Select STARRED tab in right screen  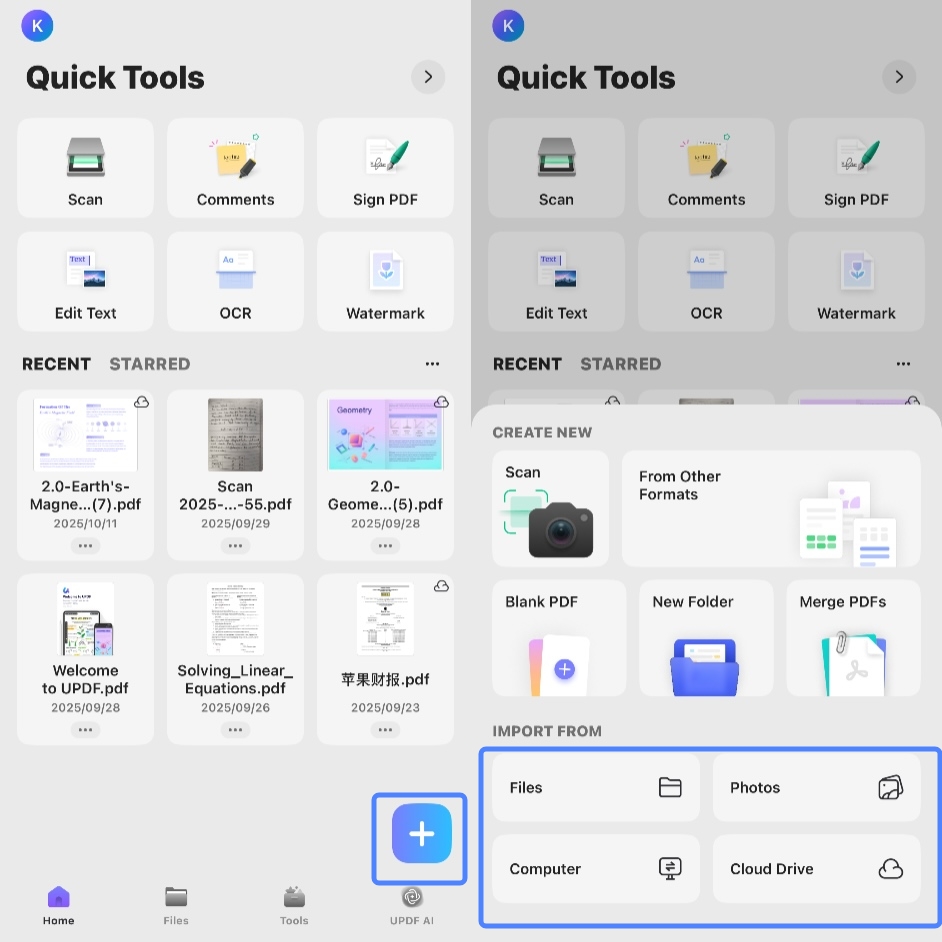(621, 364)
